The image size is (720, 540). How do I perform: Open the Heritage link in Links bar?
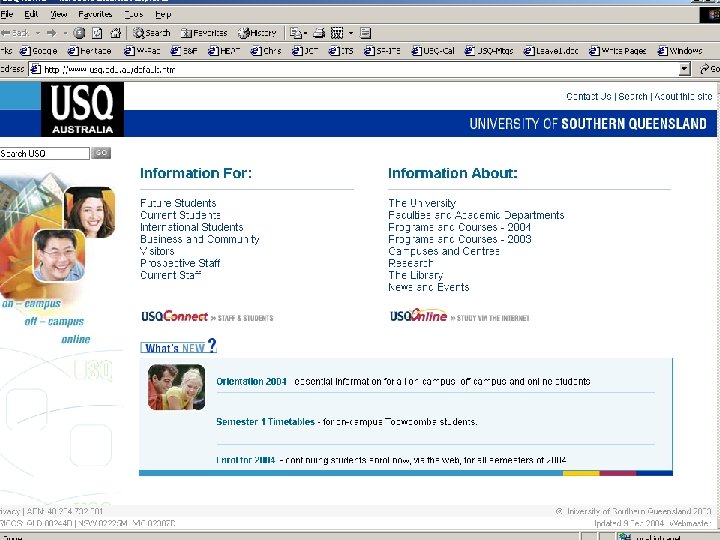click(x=90, y=51)
